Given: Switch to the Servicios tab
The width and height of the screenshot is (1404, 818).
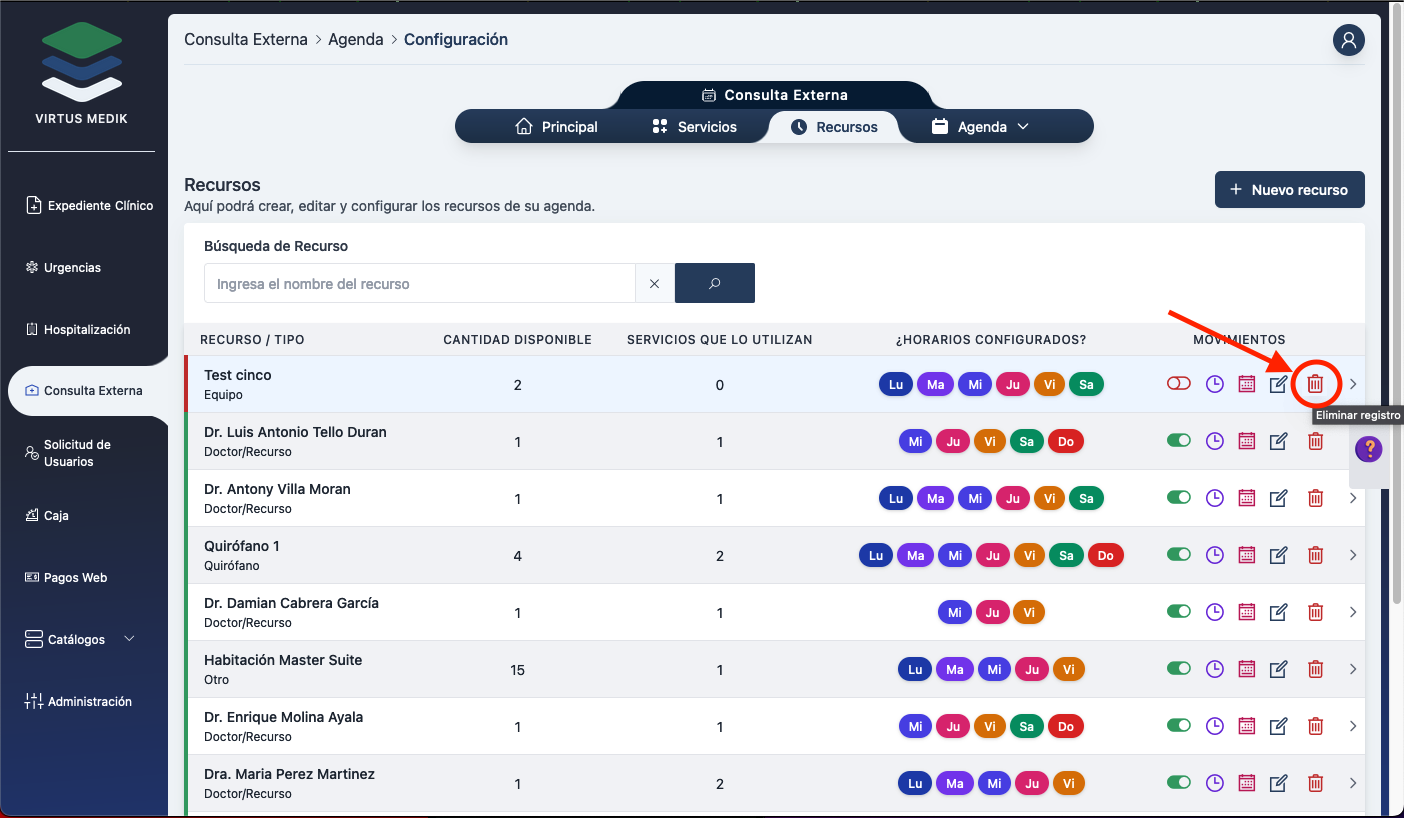Looking at the screenshot, I should tap(695, 127).
